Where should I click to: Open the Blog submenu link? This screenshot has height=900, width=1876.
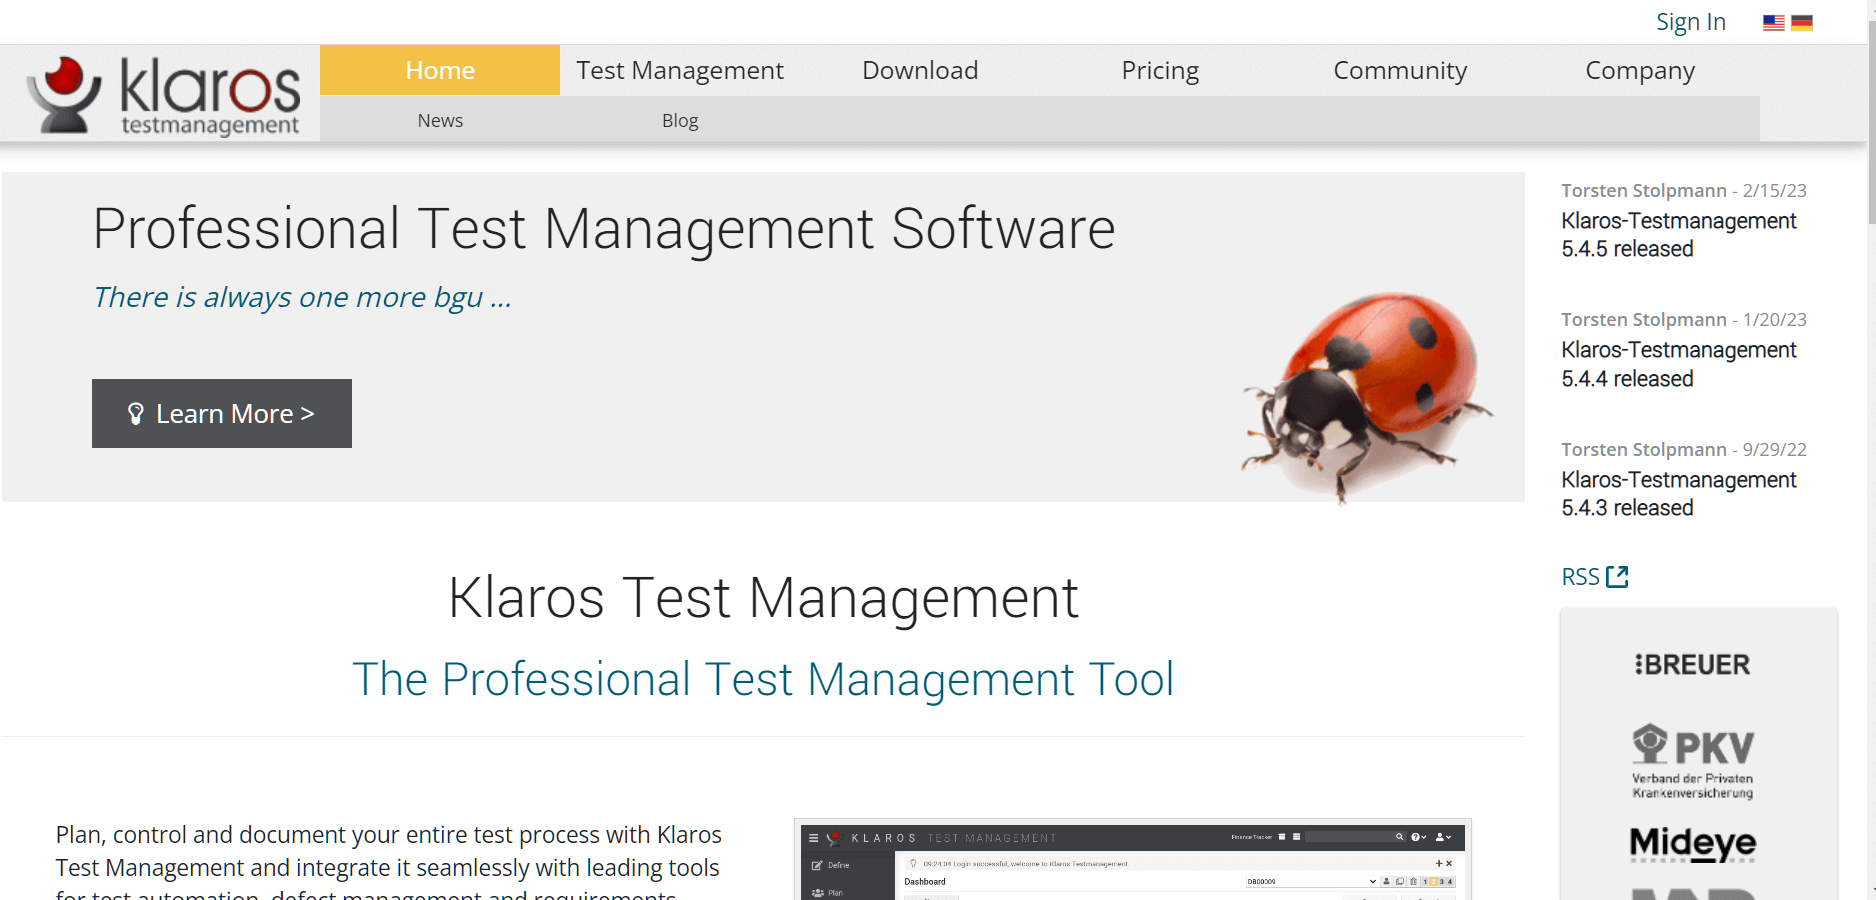680,120
